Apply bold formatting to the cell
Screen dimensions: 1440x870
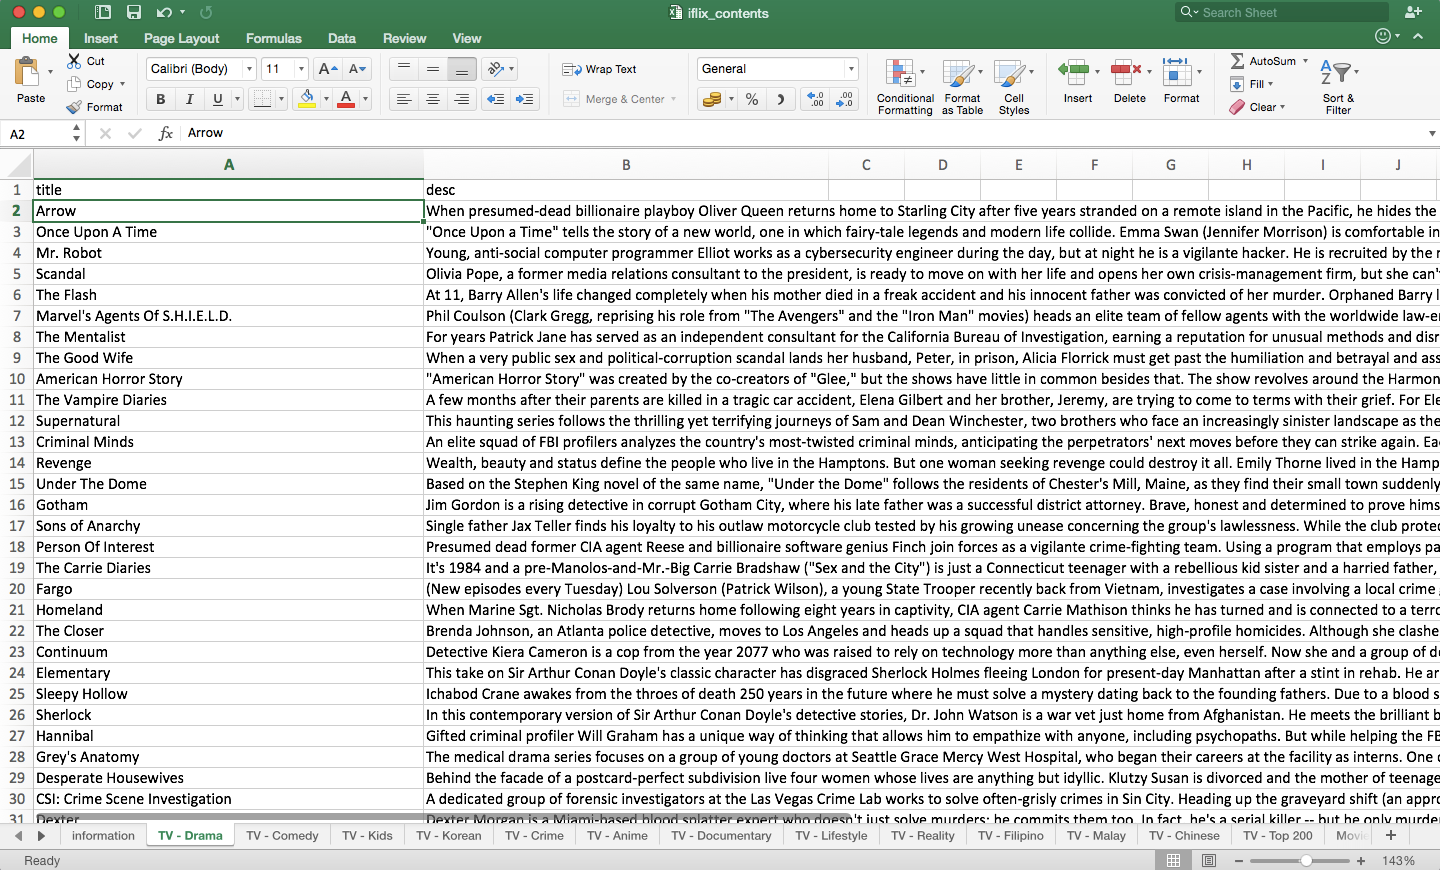[160, 99]
